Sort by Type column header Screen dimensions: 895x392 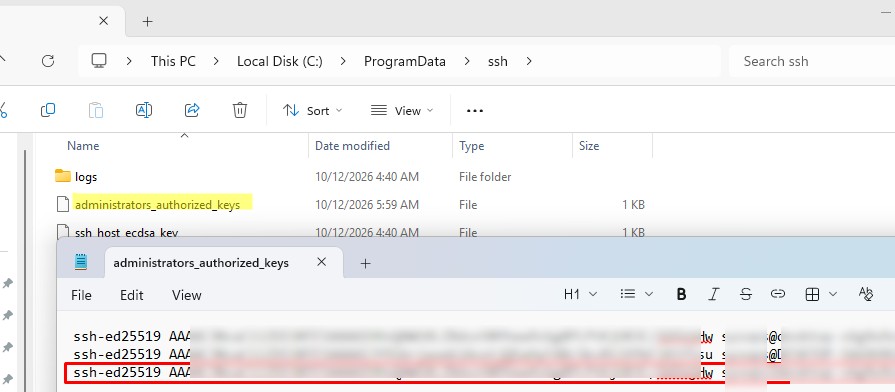(x=471, y=146)
